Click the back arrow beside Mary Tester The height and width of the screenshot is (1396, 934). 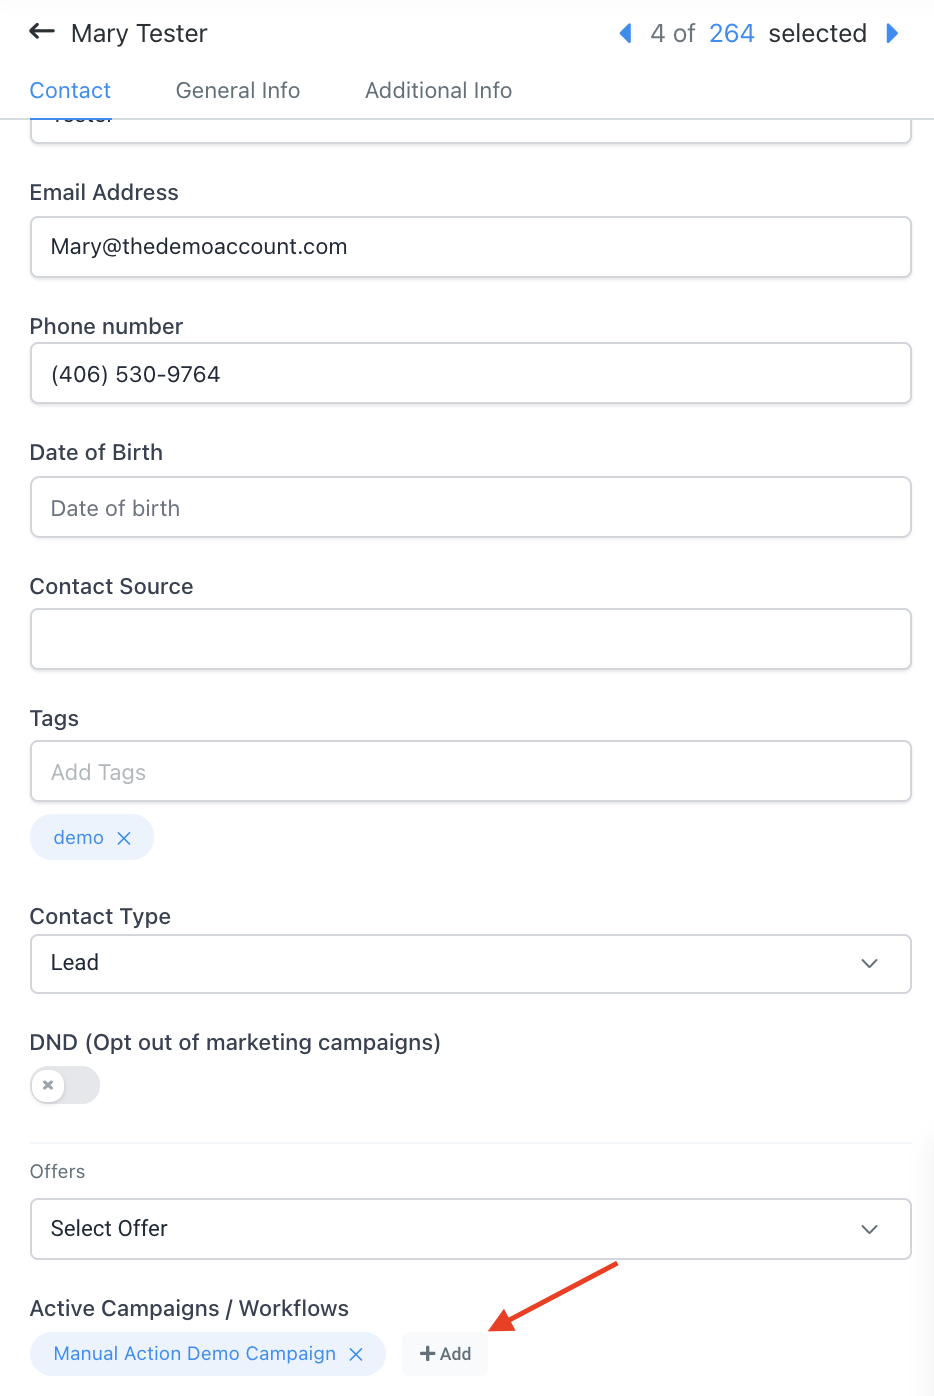(42, 32)
